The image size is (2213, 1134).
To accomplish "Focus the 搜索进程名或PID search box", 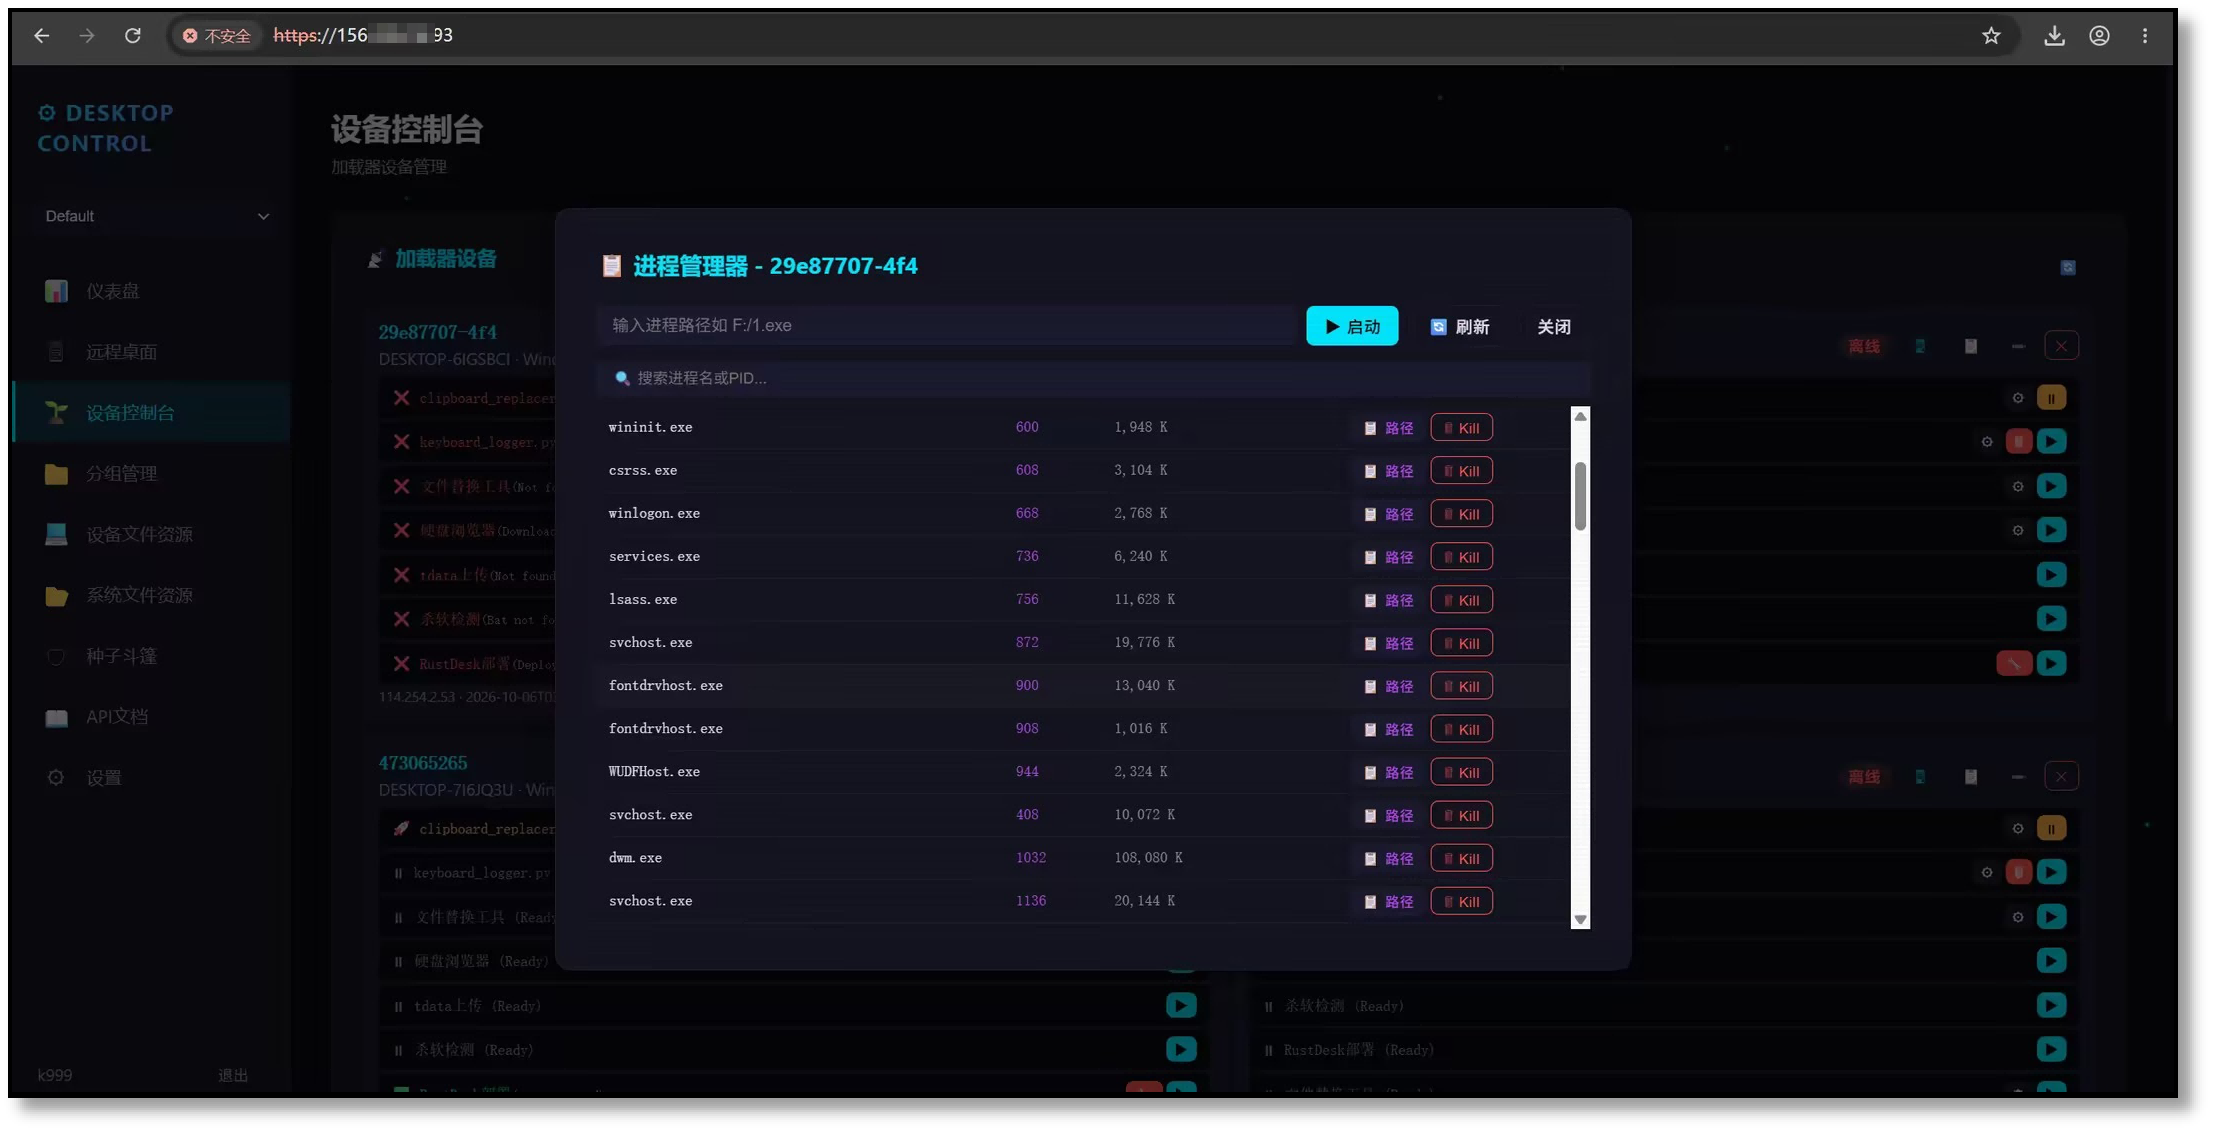I will (x=1094, y=378).
